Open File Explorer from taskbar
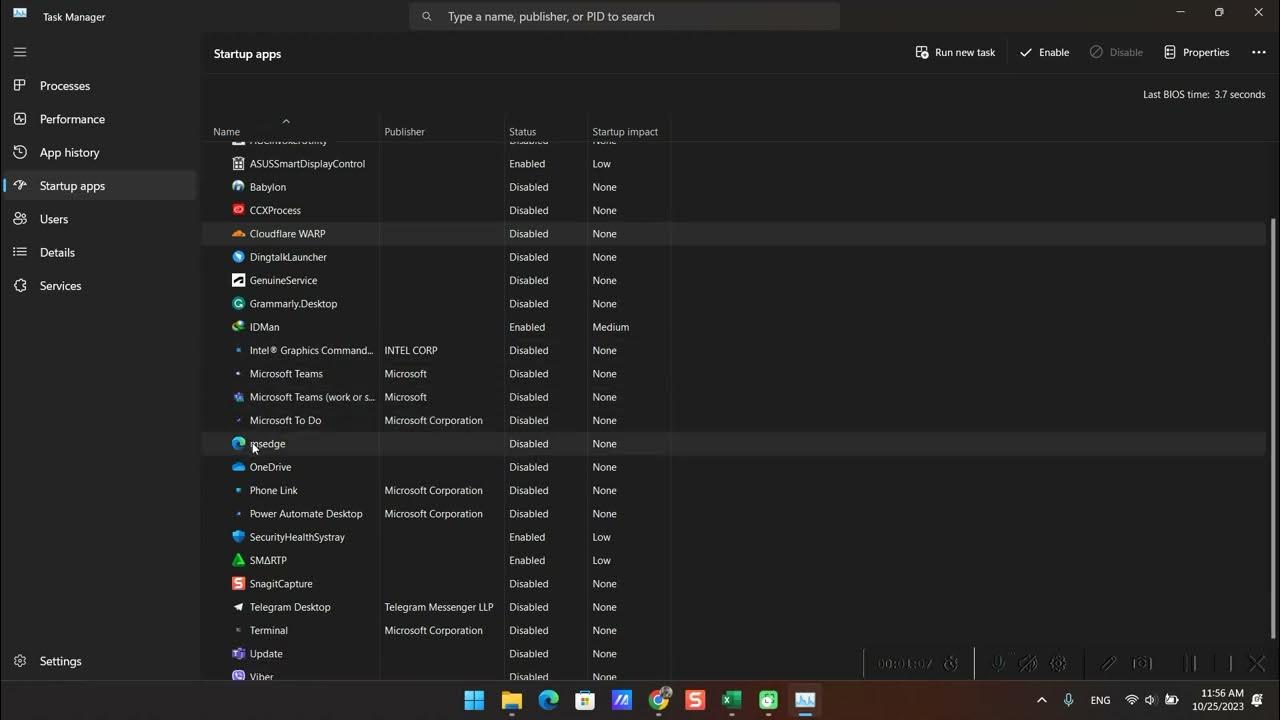This screenshot has width=1280, height=720. click(512, 700)
